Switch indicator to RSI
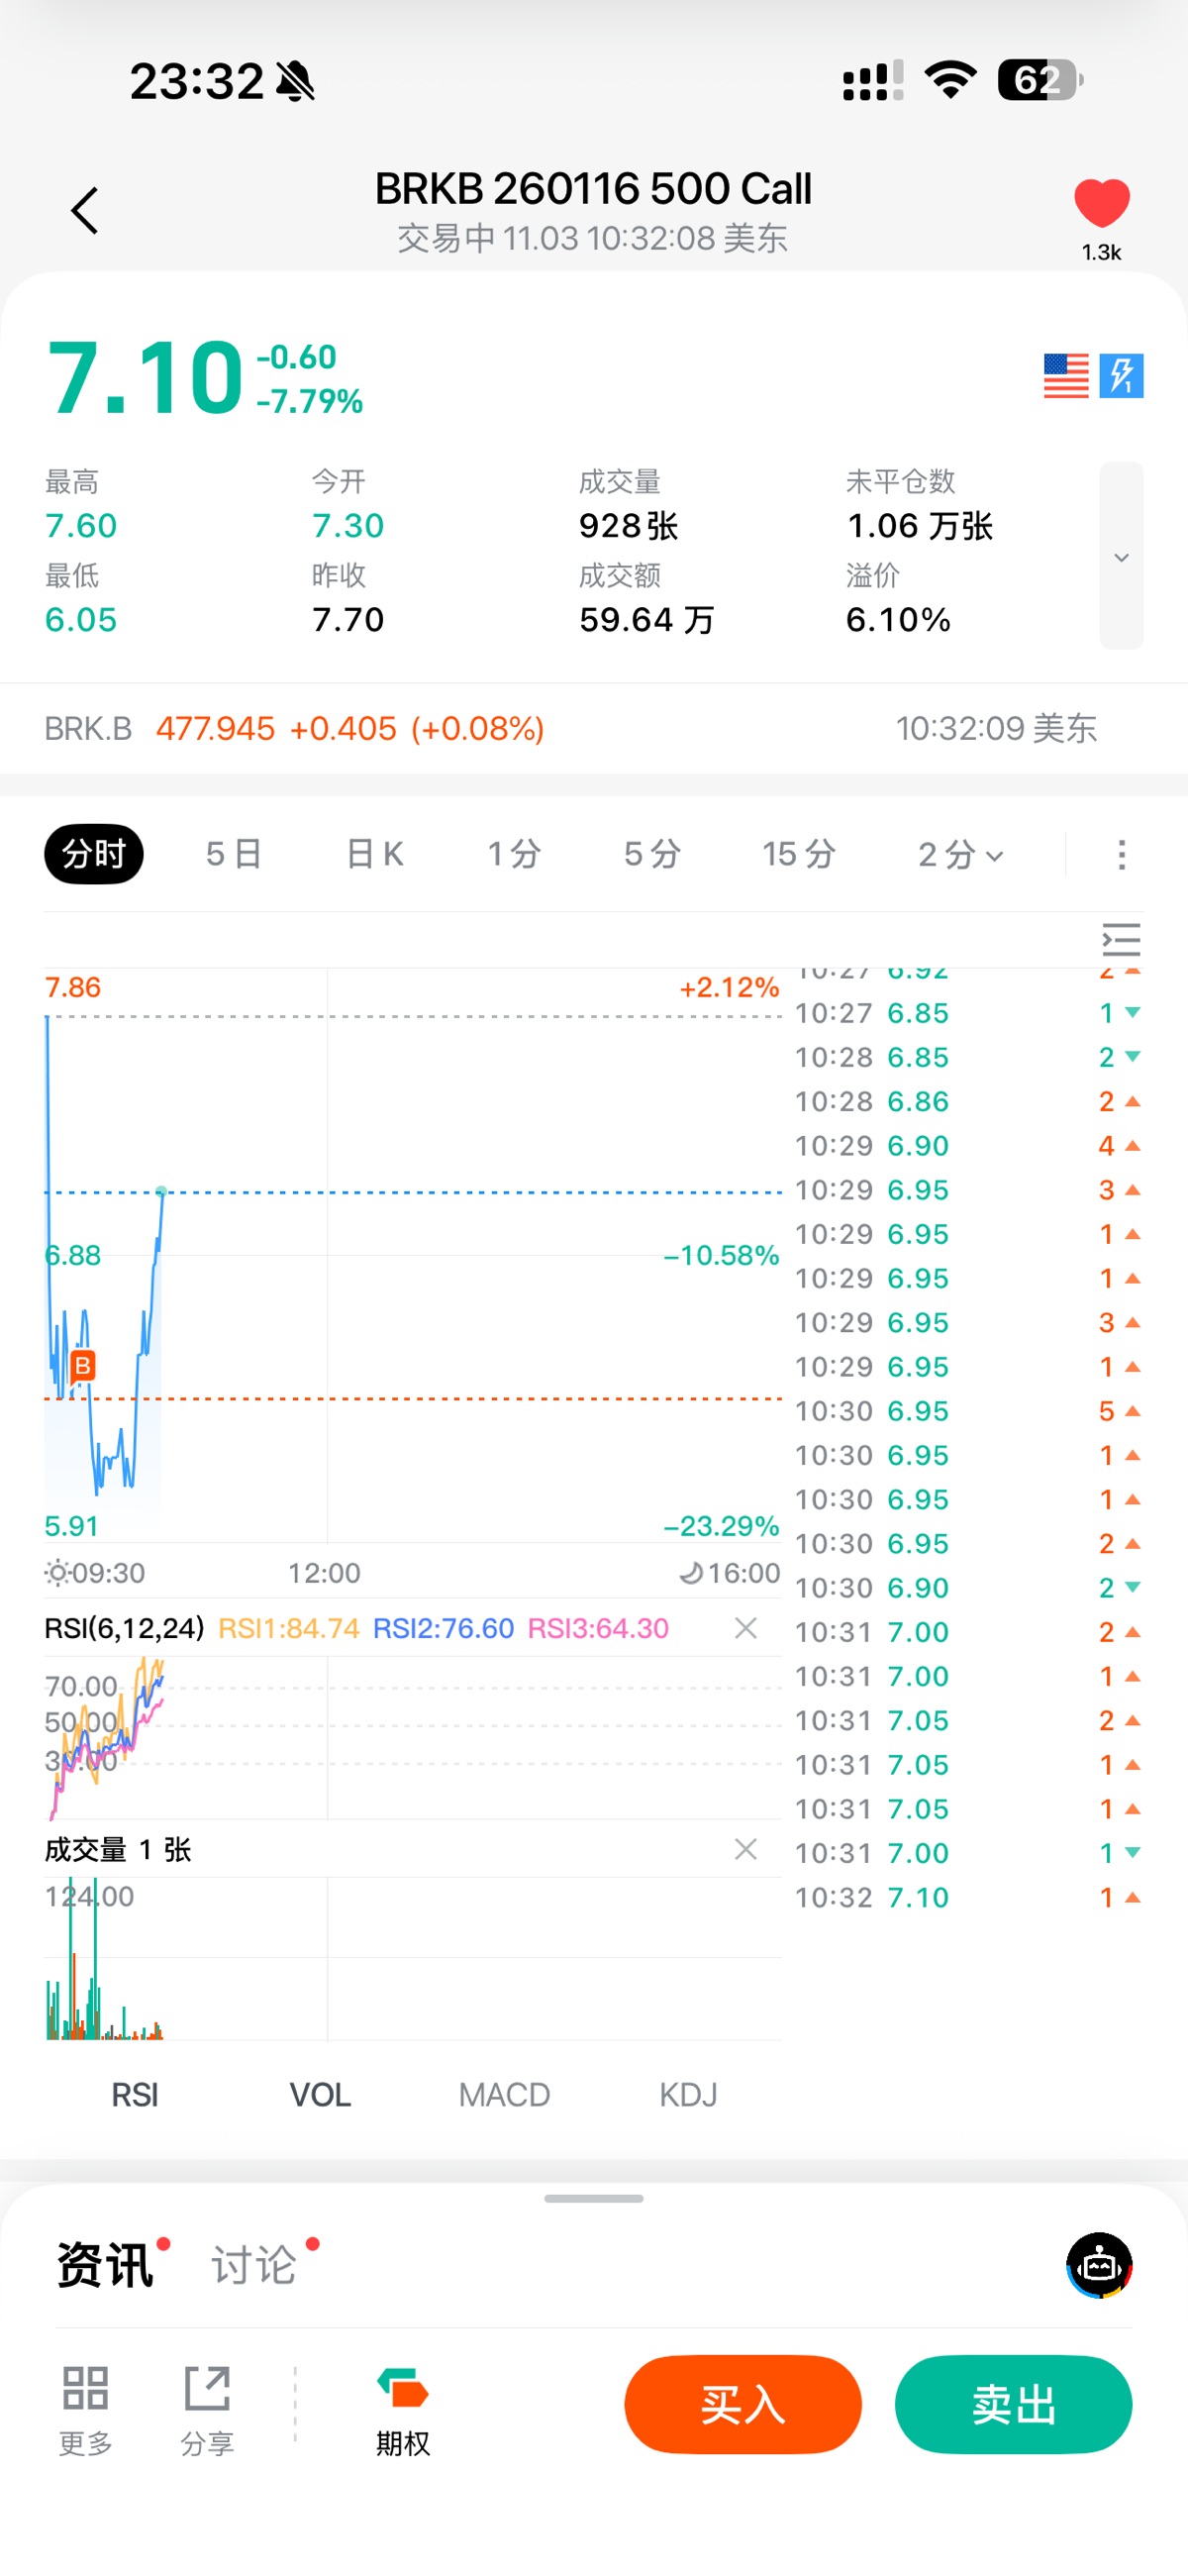 (x=135, y=2095)
